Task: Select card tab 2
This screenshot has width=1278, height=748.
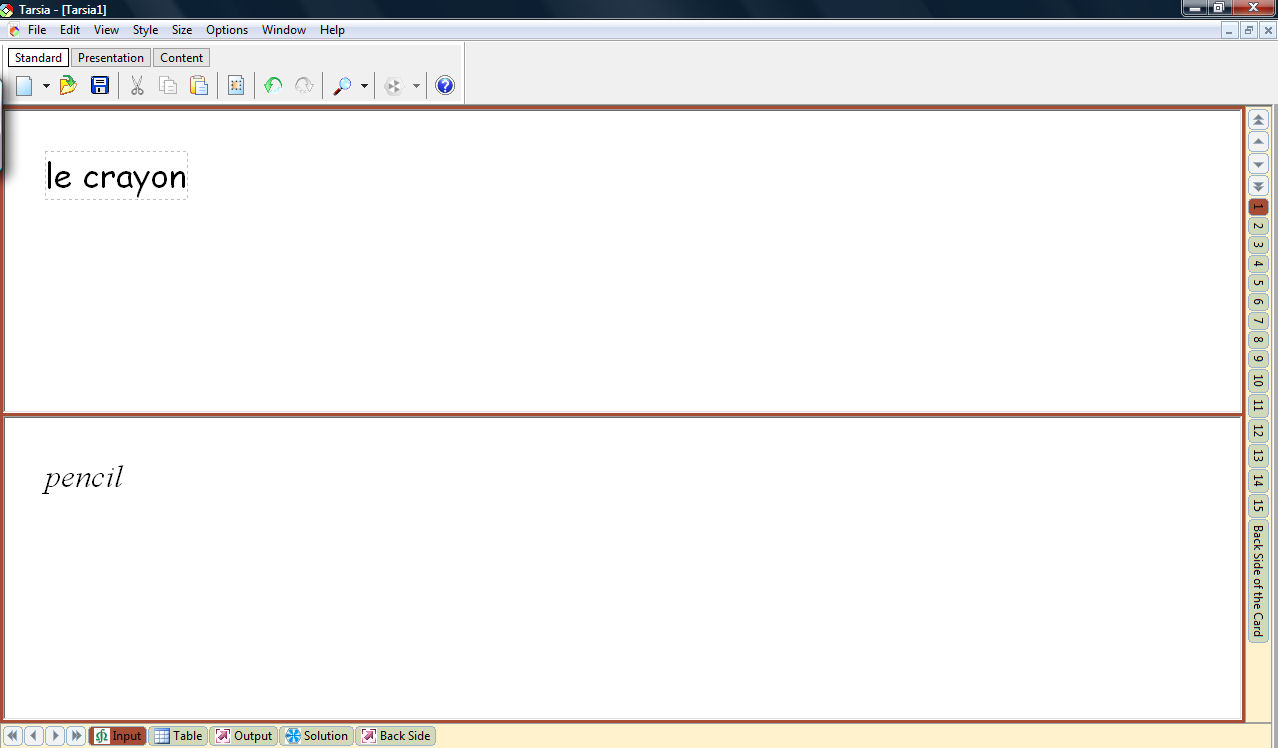Action: pos(1259,226)
